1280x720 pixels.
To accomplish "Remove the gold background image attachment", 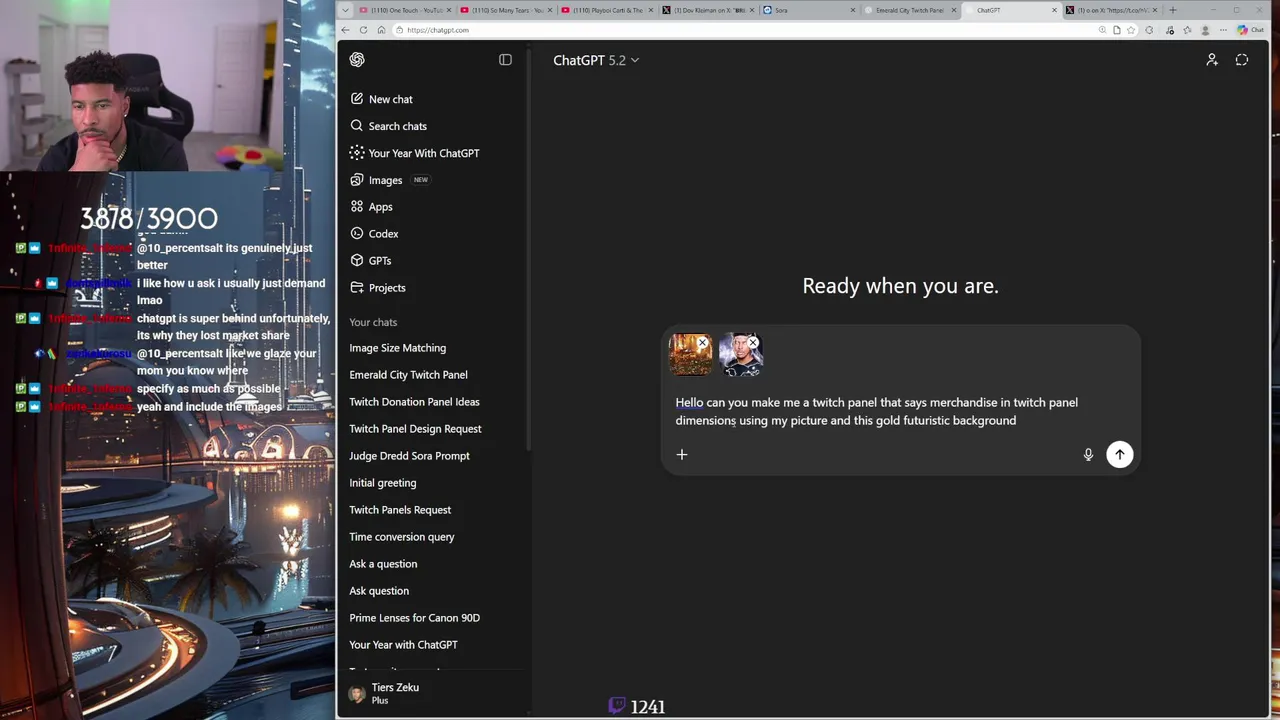I will (702, 343).
